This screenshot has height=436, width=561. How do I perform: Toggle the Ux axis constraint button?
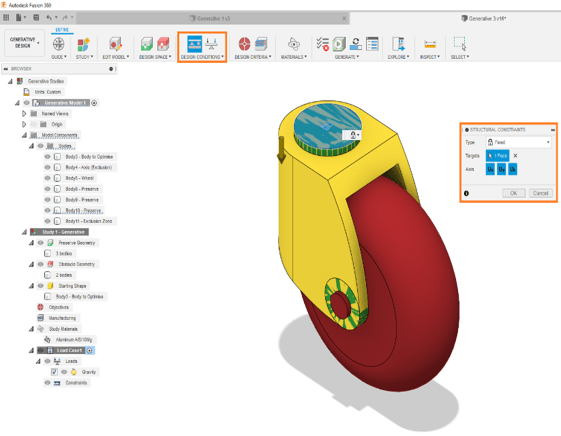[x=490, y=169]
